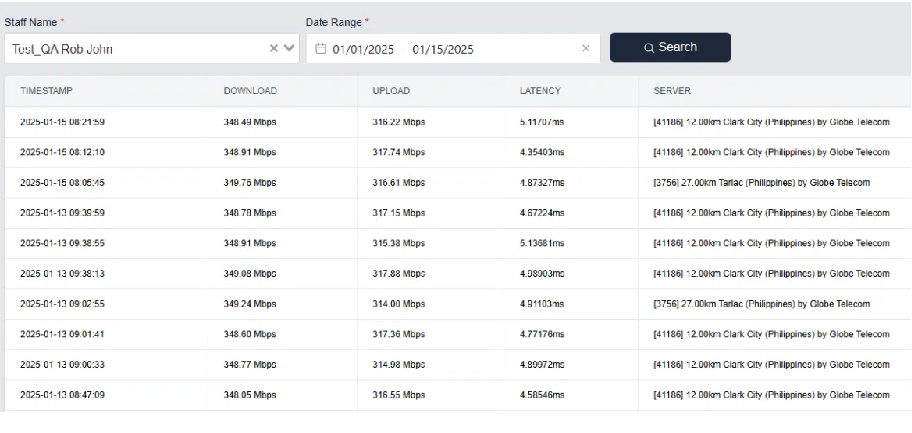912x433 pixels.
Task: Click upload value 316.22 Mbps
Action: (399, 122)
